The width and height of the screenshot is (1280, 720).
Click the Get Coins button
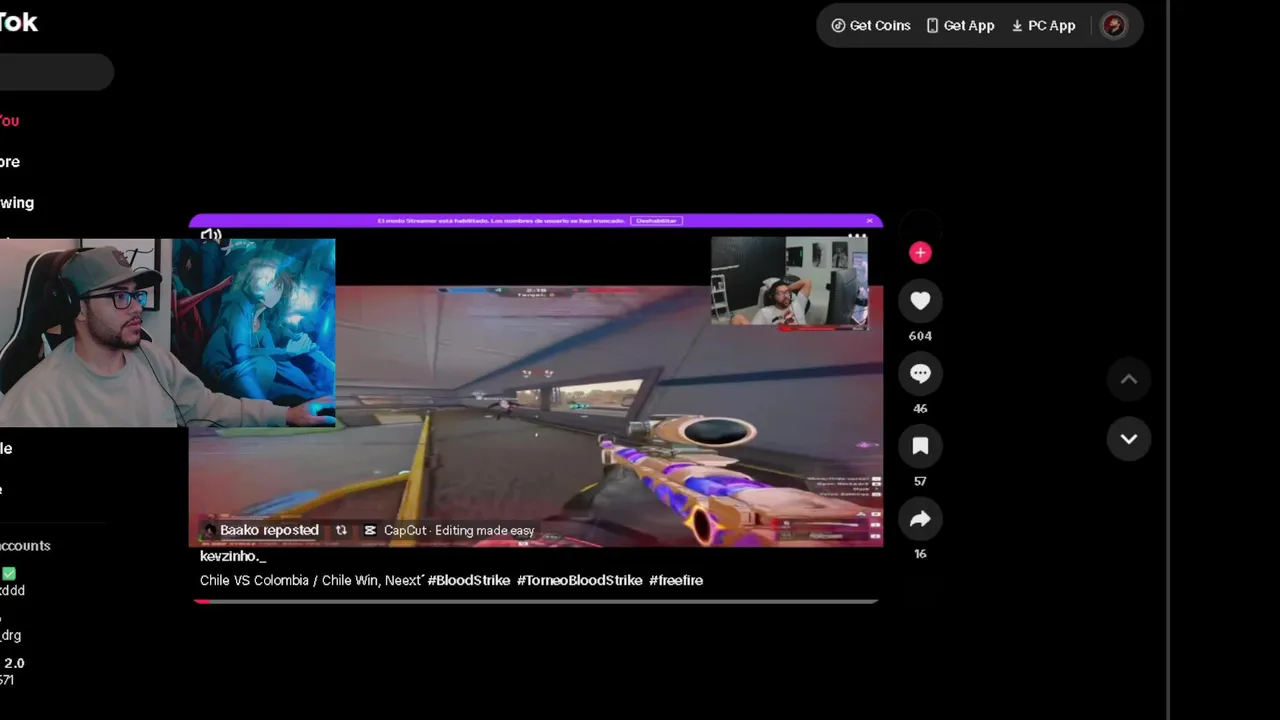coord(871,26)
